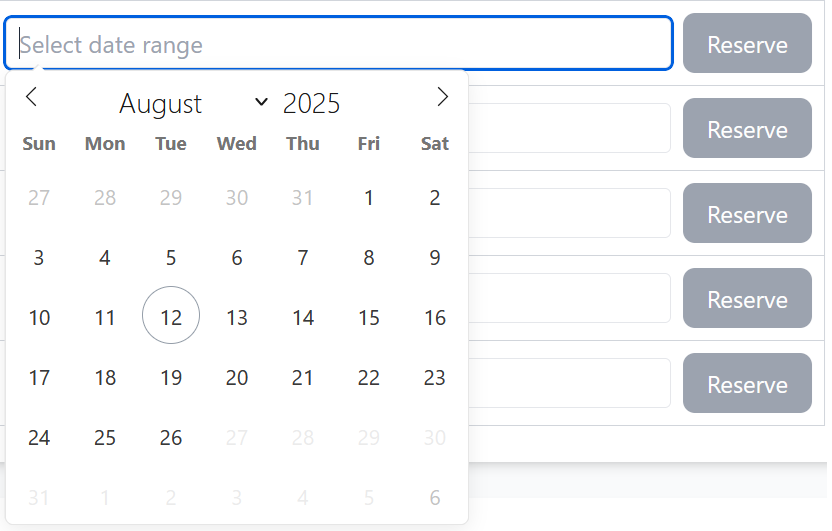
Task: Go to the previous month arrow
Action: 31,97
